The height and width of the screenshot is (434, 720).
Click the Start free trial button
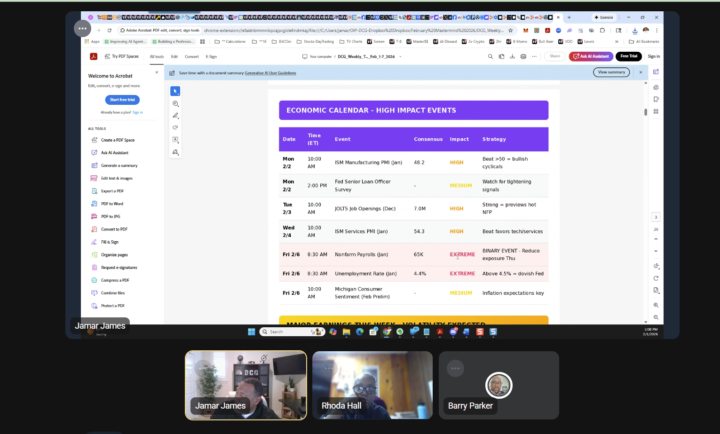[120, 100]
